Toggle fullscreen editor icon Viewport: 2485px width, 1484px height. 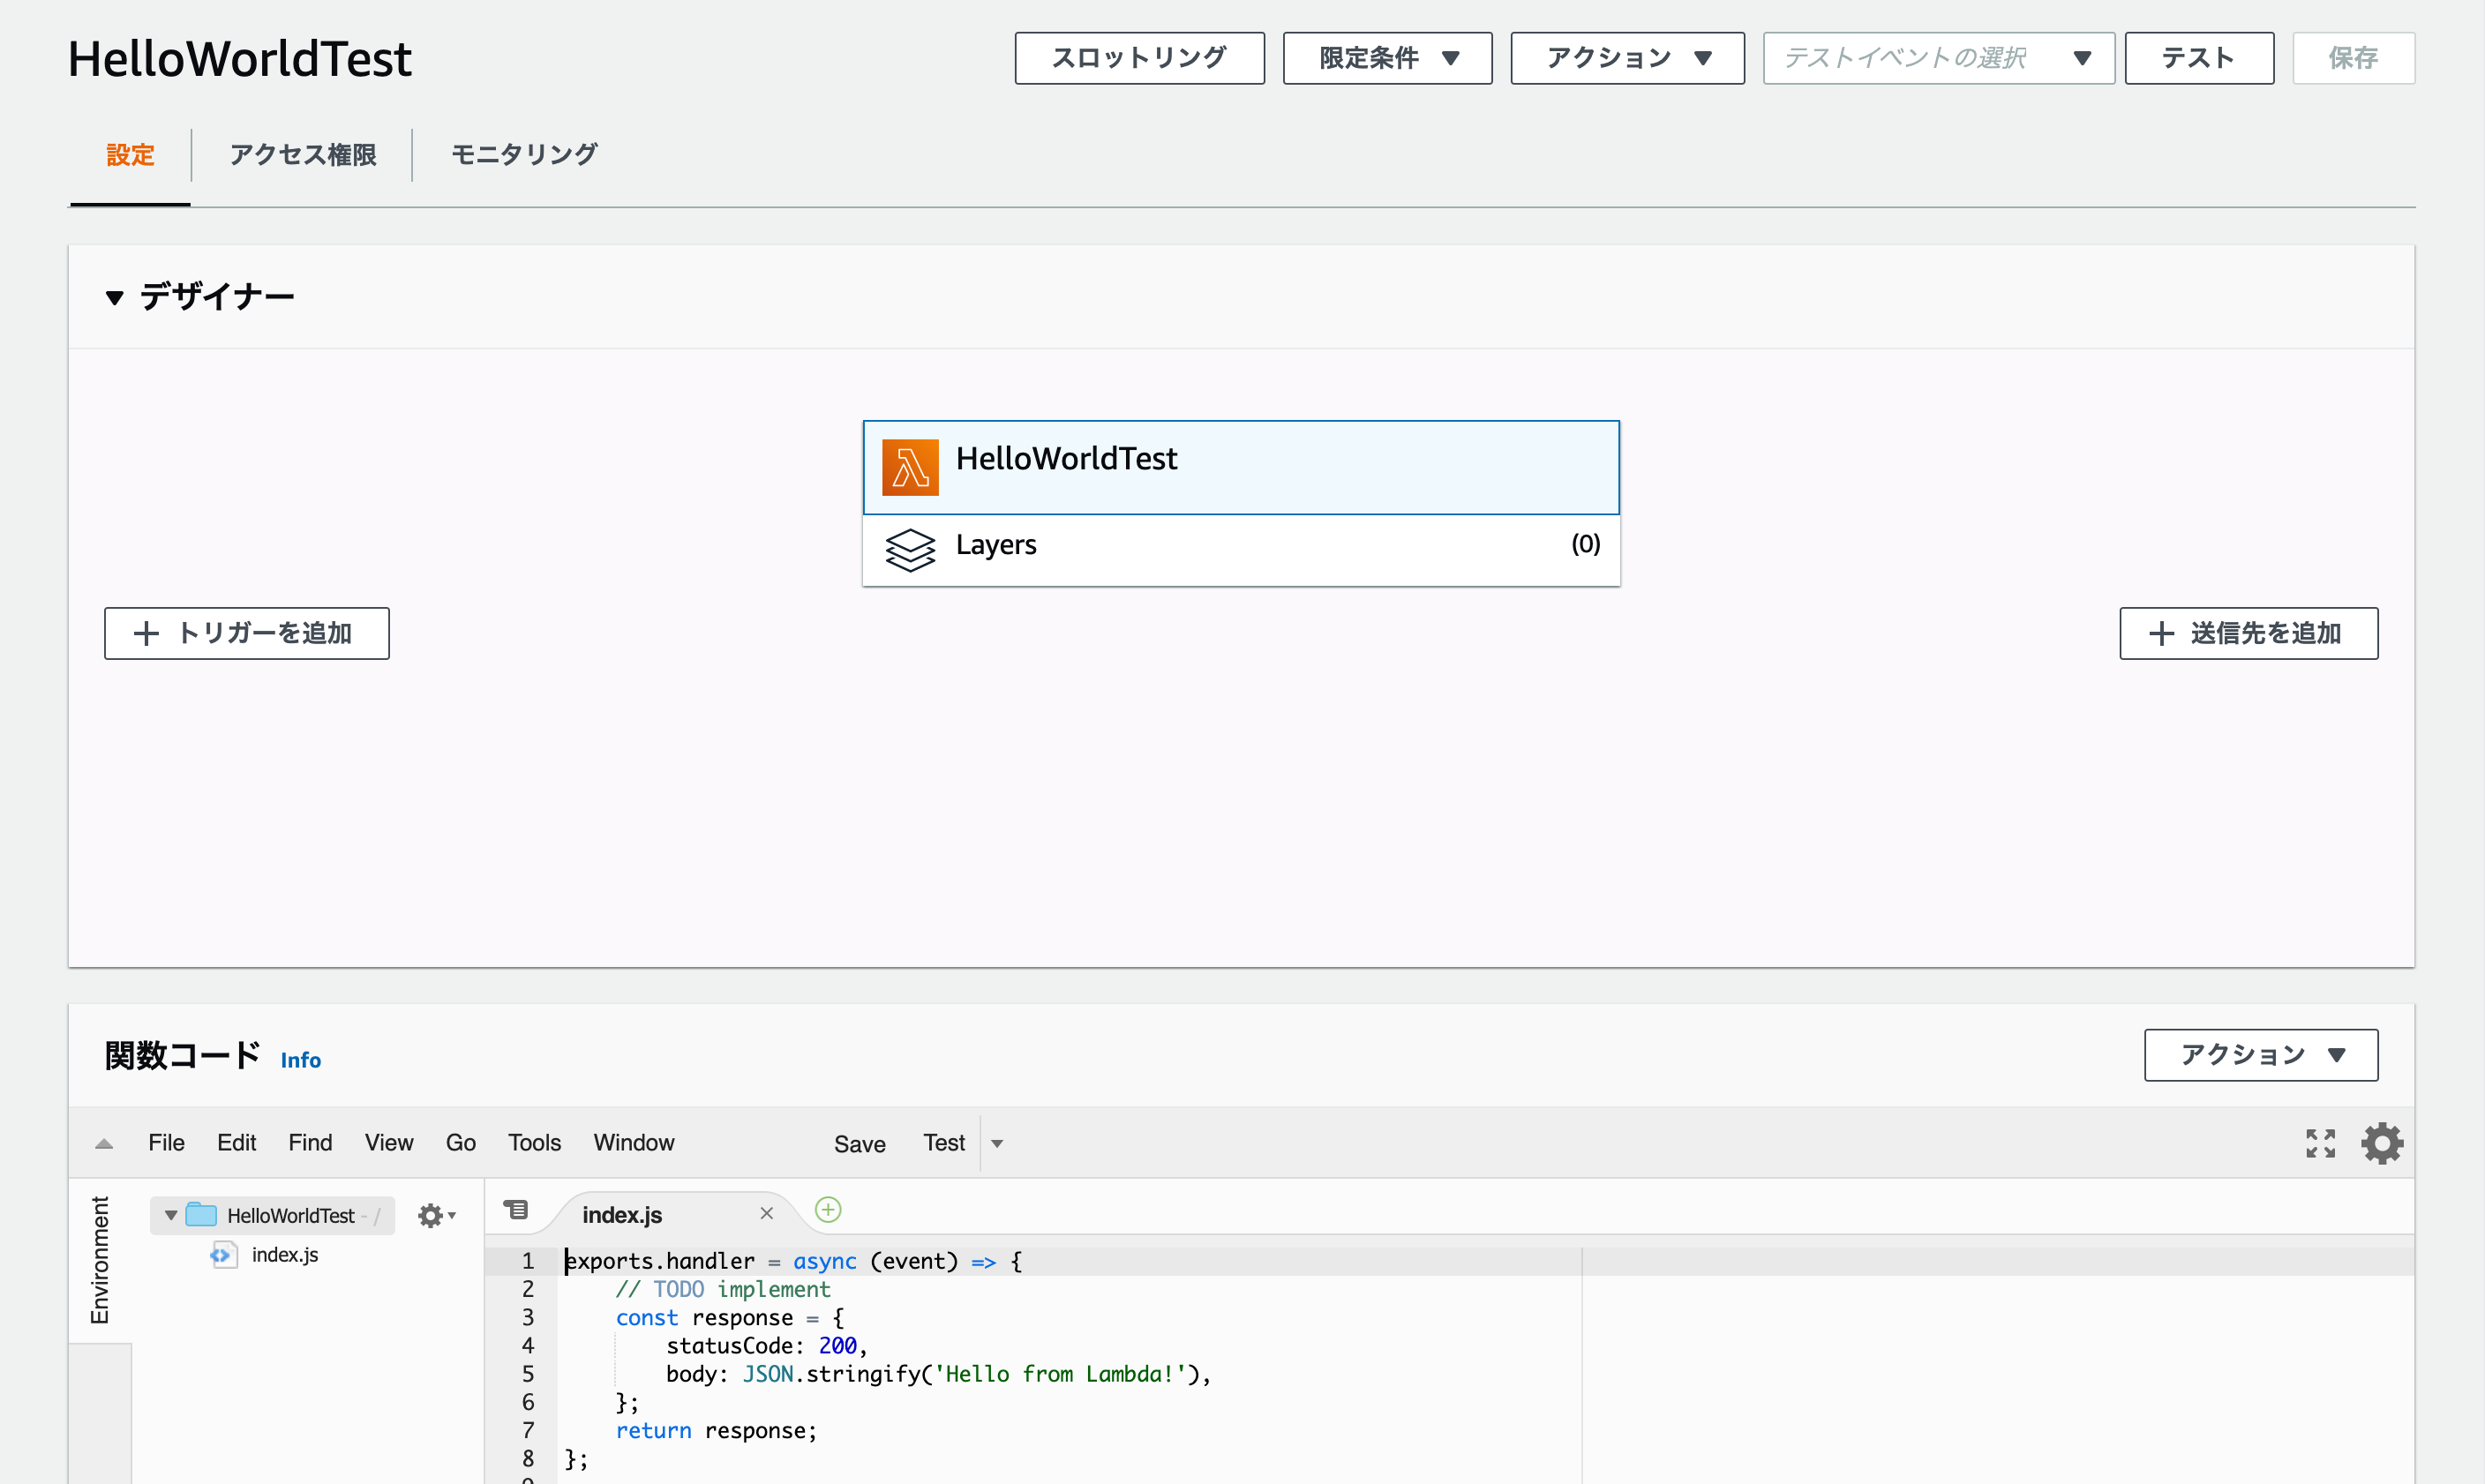pos(2320,1143)
